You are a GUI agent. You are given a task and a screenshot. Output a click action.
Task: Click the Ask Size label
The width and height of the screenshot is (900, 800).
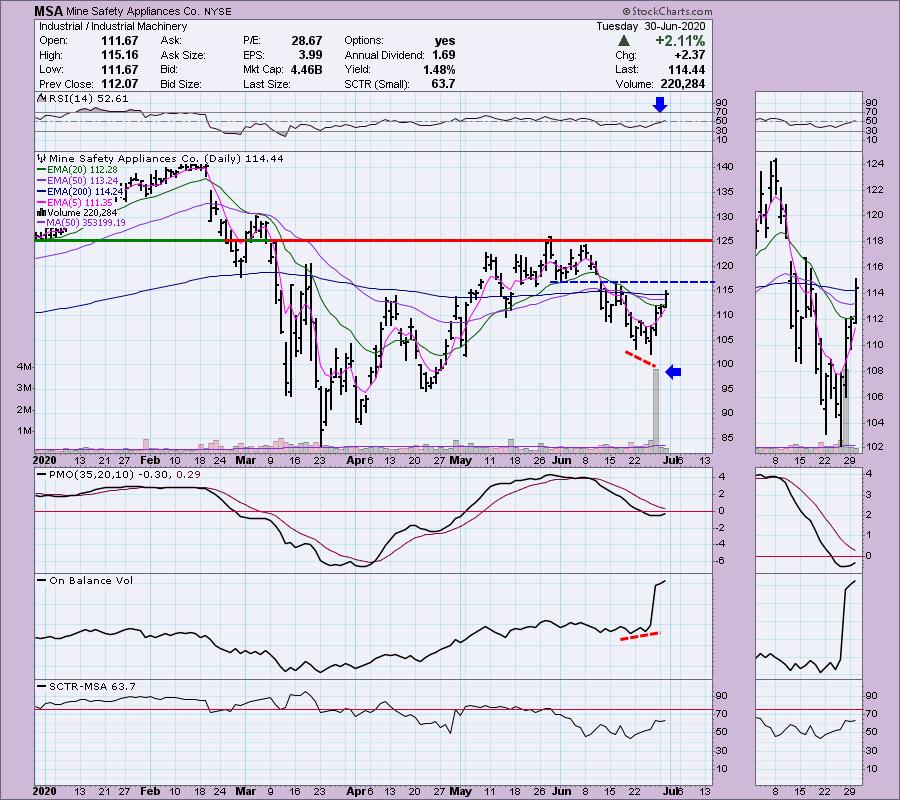[183, 55]
